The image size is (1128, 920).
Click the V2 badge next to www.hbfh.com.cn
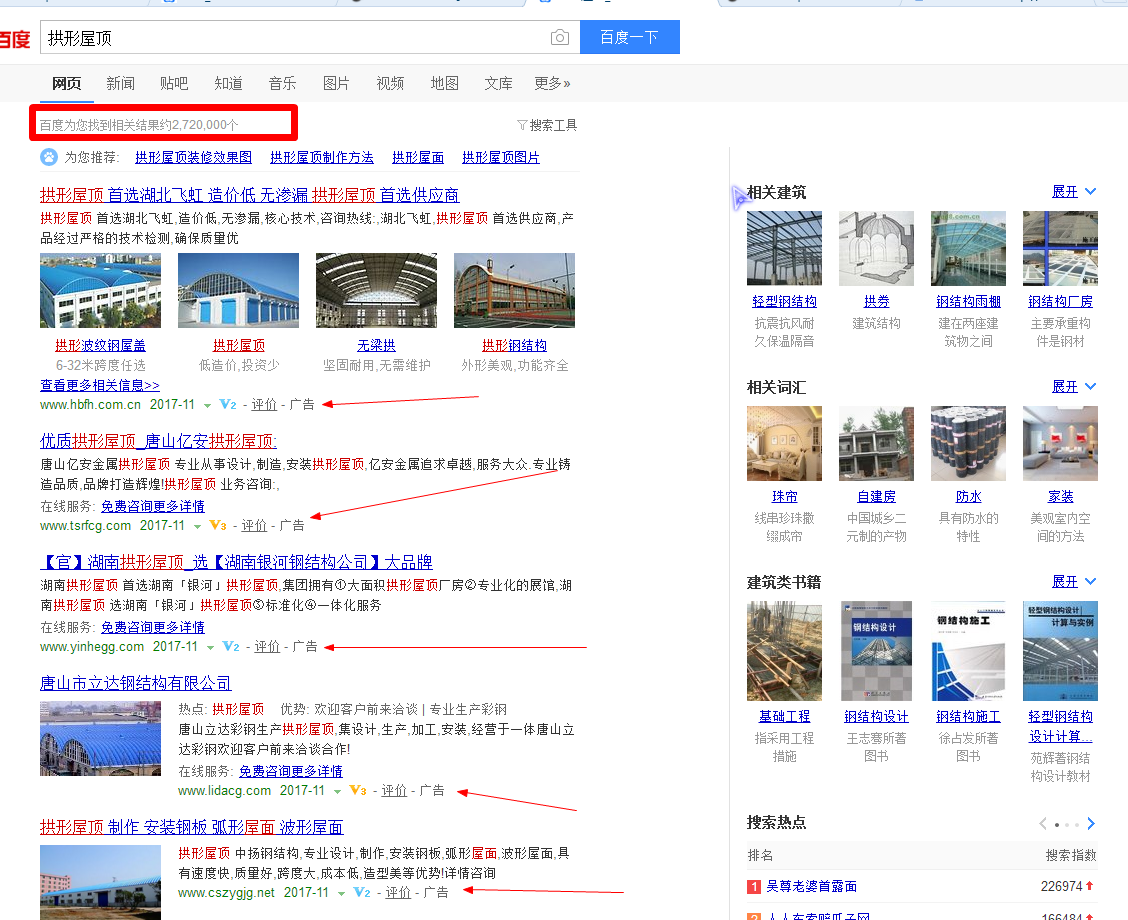pyautogui.click(x=228, y=405)
